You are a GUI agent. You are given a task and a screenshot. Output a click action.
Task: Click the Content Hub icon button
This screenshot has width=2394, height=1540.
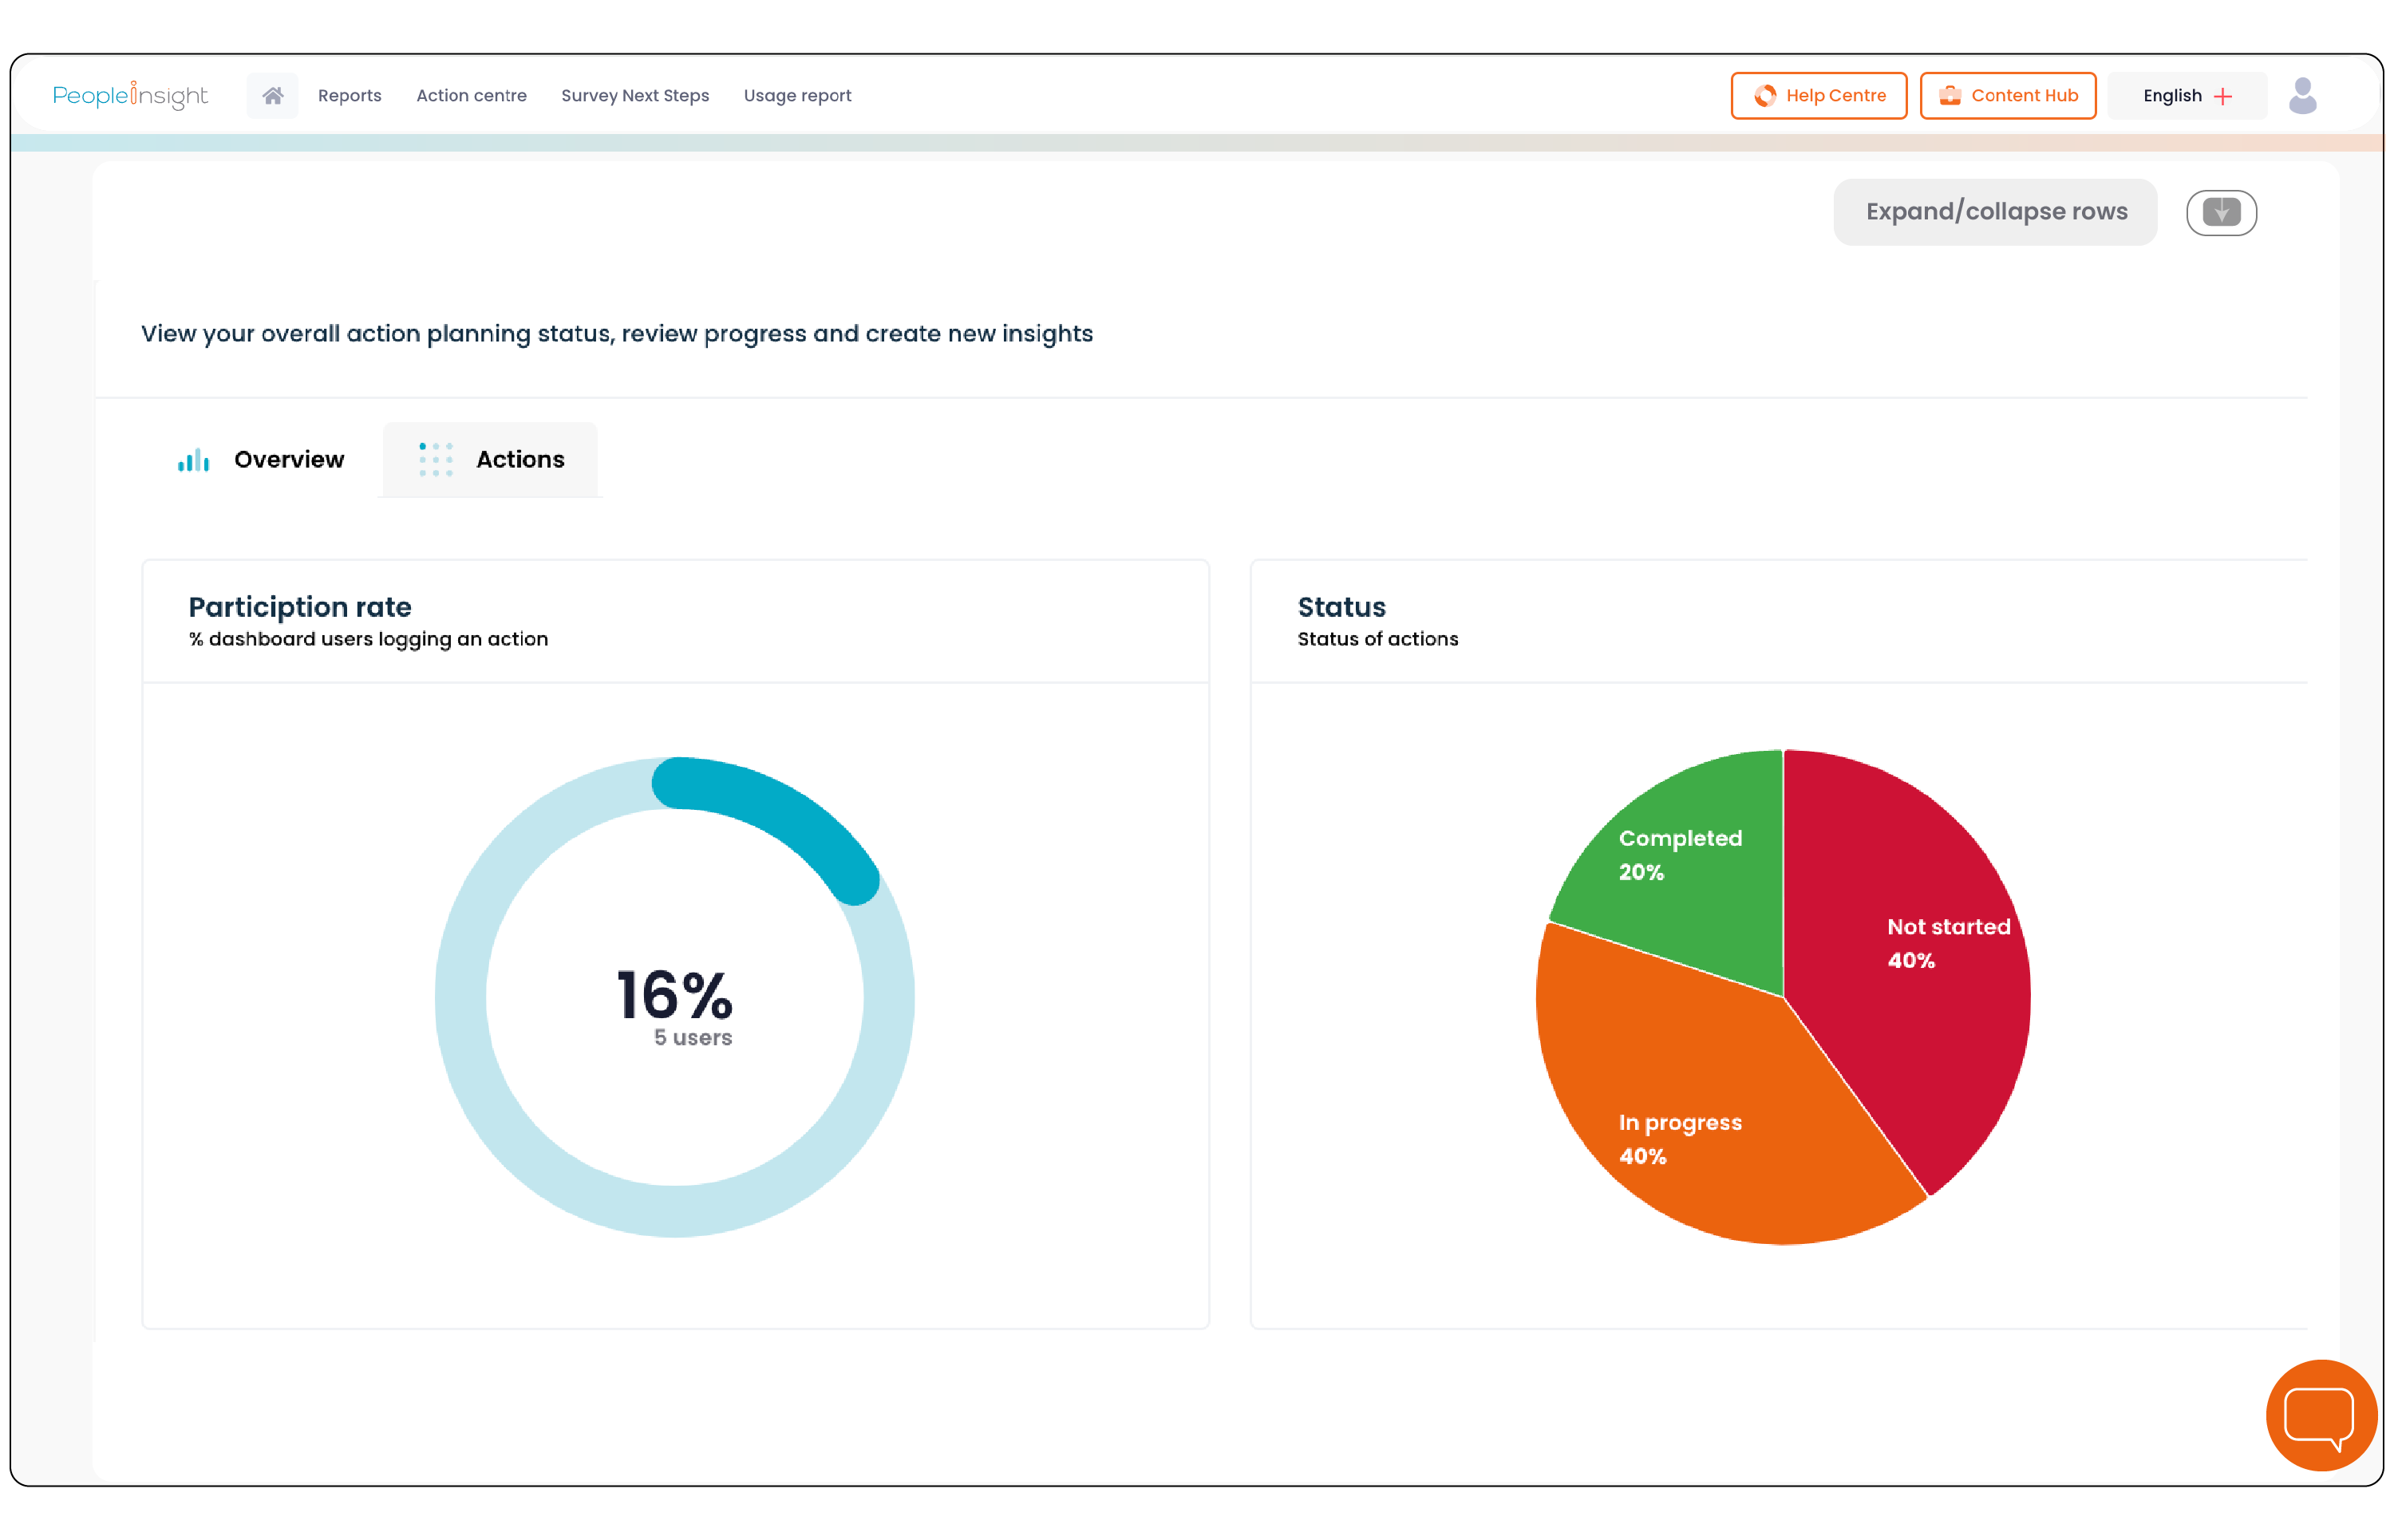[1947, 96]
